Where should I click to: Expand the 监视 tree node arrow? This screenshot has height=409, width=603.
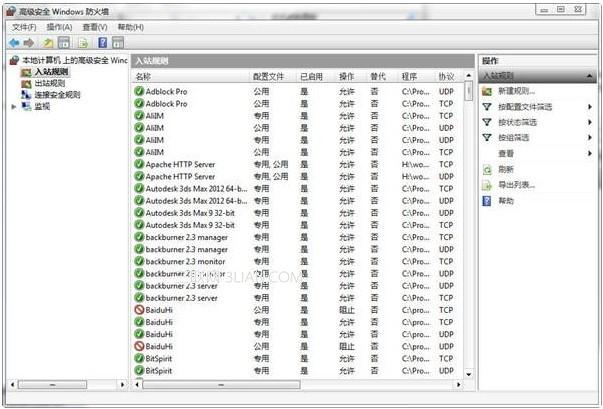14,106
